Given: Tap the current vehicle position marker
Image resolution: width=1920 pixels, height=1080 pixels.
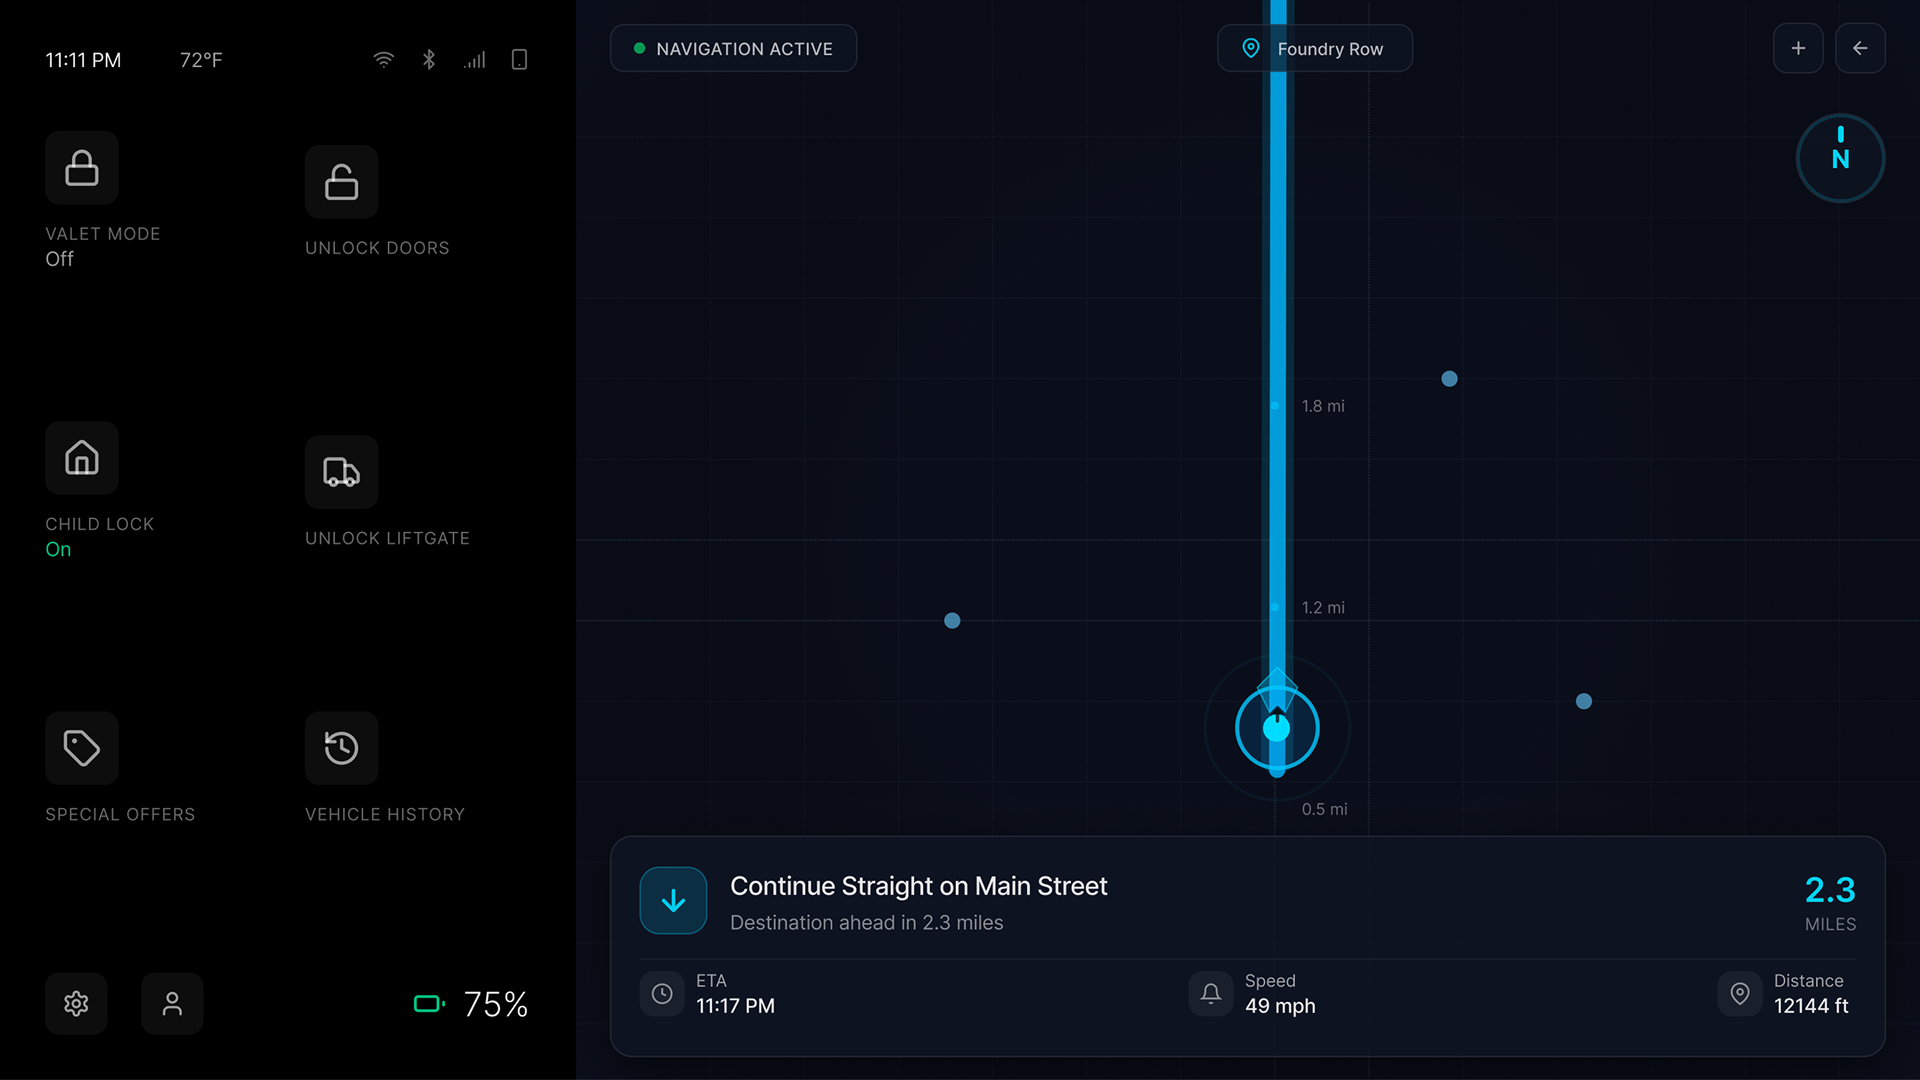Looking at the screenshot, I should pyautogui.click(x=1277, y=728).
